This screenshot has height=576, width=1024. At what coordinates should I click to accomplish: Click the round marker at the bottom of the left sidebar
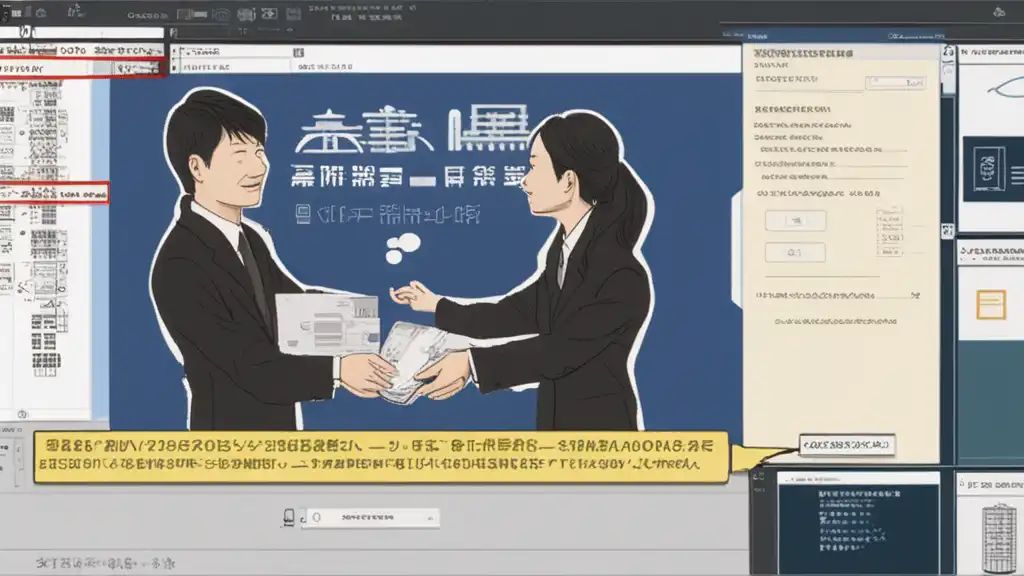click(22, 414)
